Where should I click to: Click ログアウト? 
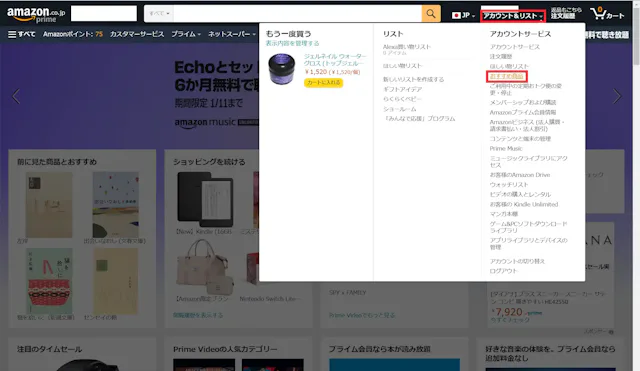503,271
